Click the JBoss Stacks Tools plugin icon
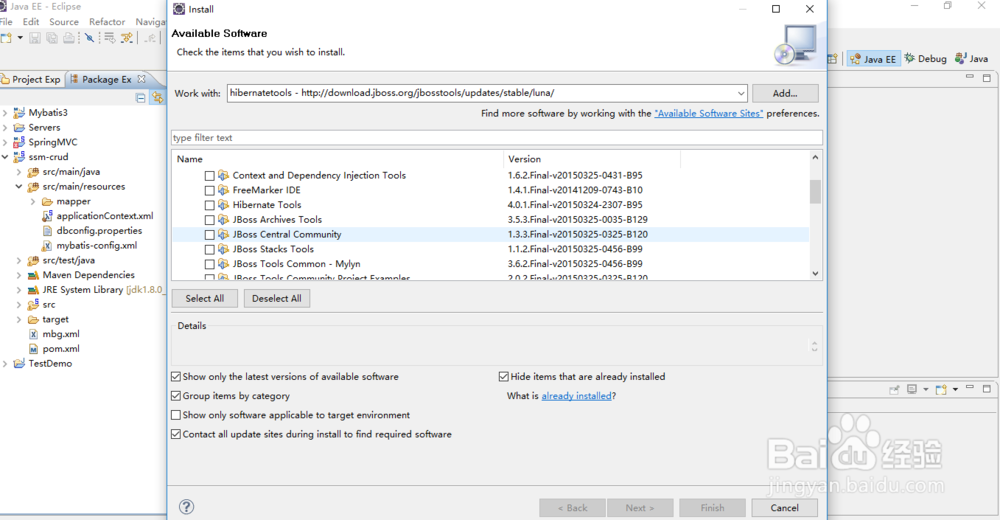The height and width of the screenshot is (520, 1000). coord(223,249)
